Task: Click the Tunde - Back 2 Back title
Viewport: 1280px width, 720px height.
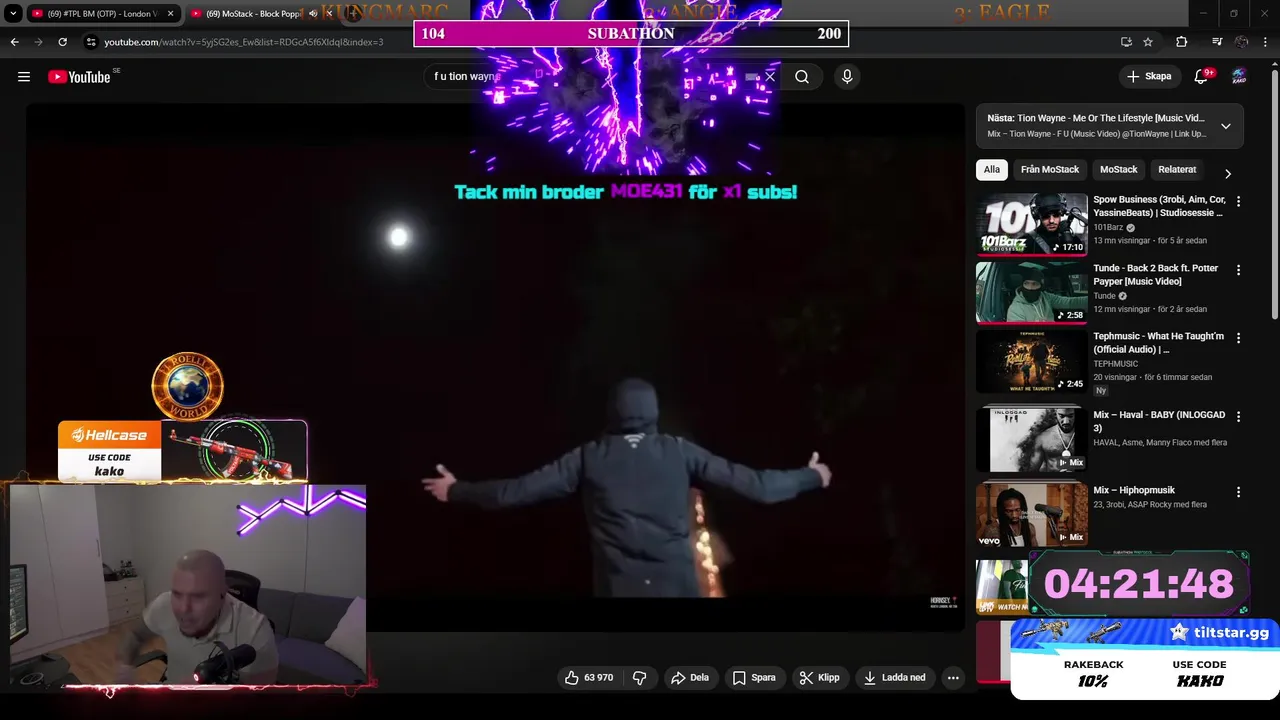Action: (1156, 275)
